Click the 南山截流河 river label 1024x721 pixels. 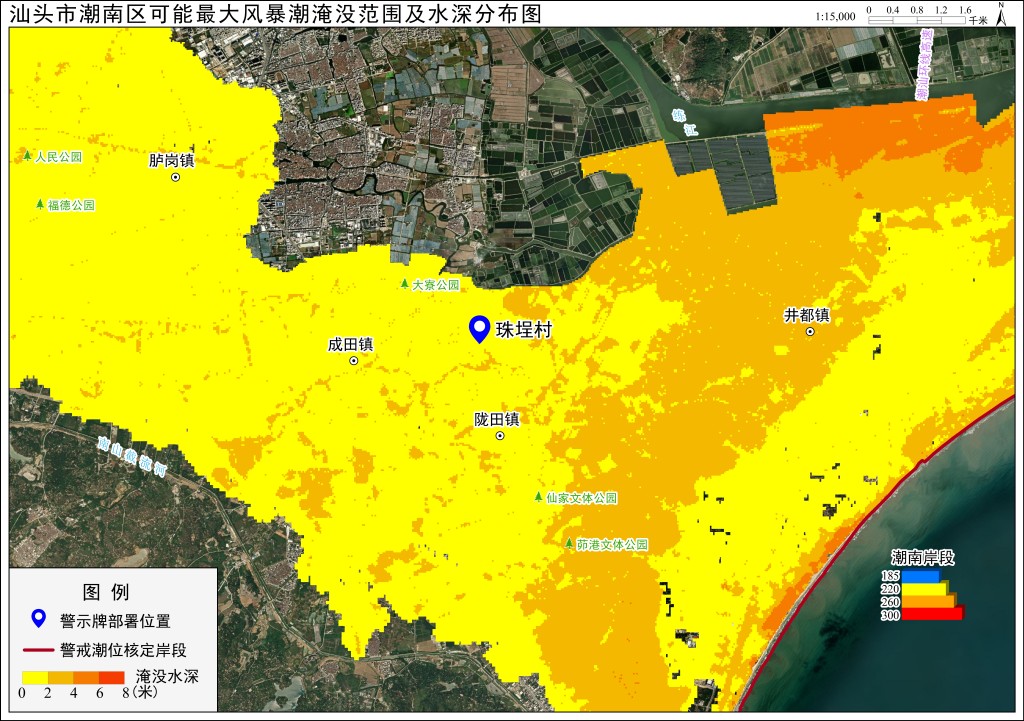click(133, 457)
